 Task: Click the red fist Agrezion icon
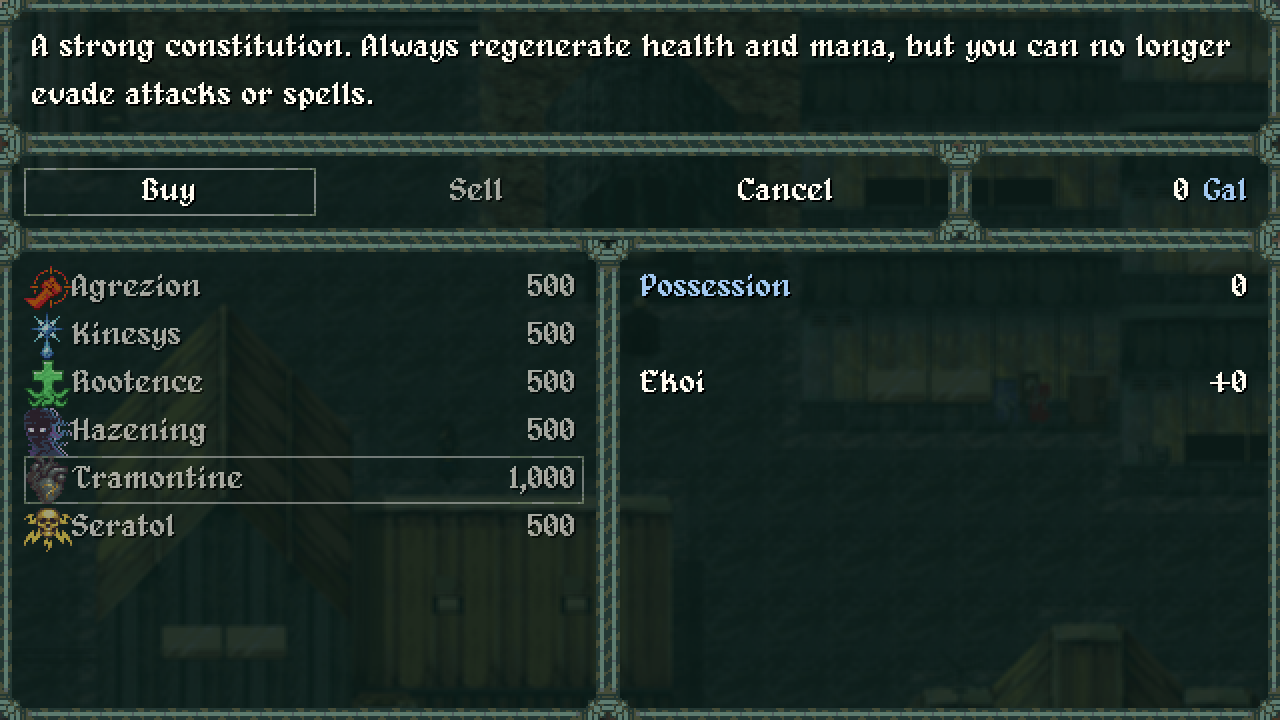pos(46,287)
